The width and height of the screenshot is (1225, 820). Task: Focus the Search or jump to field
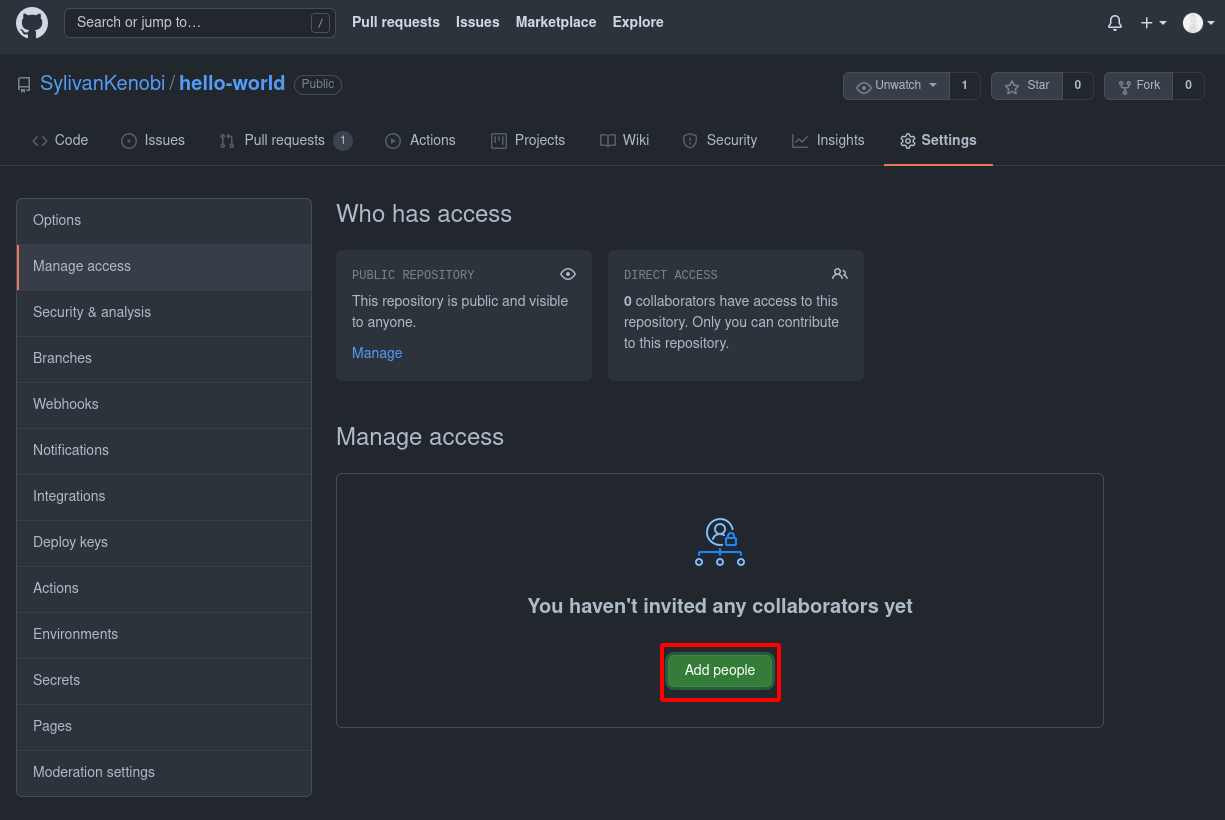coord(200,23)
